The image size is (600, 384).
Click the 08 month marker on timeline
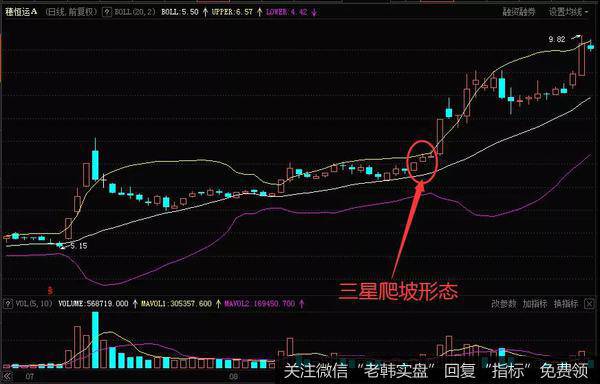[233, 376]
